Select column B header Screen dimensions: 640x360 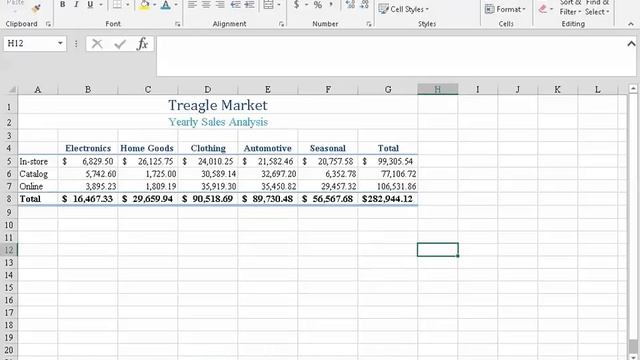88,89
